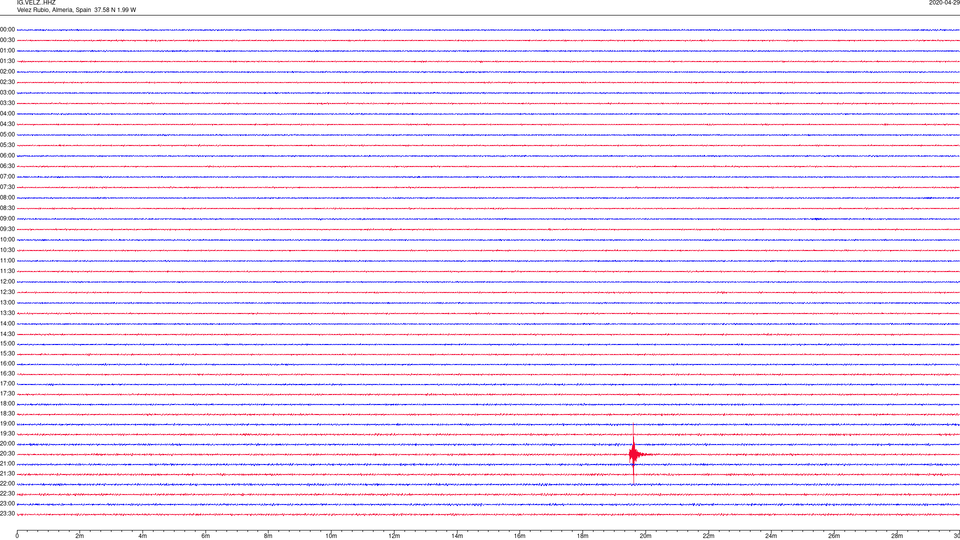
Task: Choose the 14:30 time label
Action: click(x=7, y=334)
